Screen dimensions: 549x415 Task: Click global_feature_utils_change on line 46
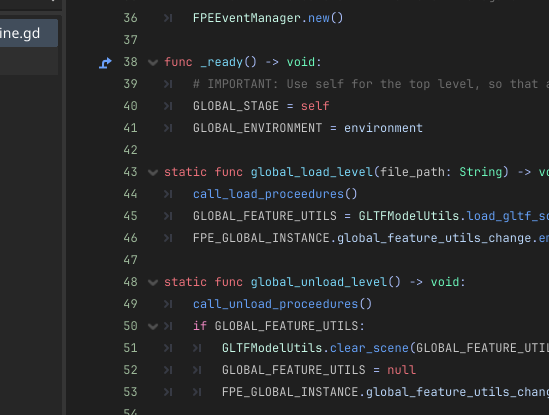434,238
